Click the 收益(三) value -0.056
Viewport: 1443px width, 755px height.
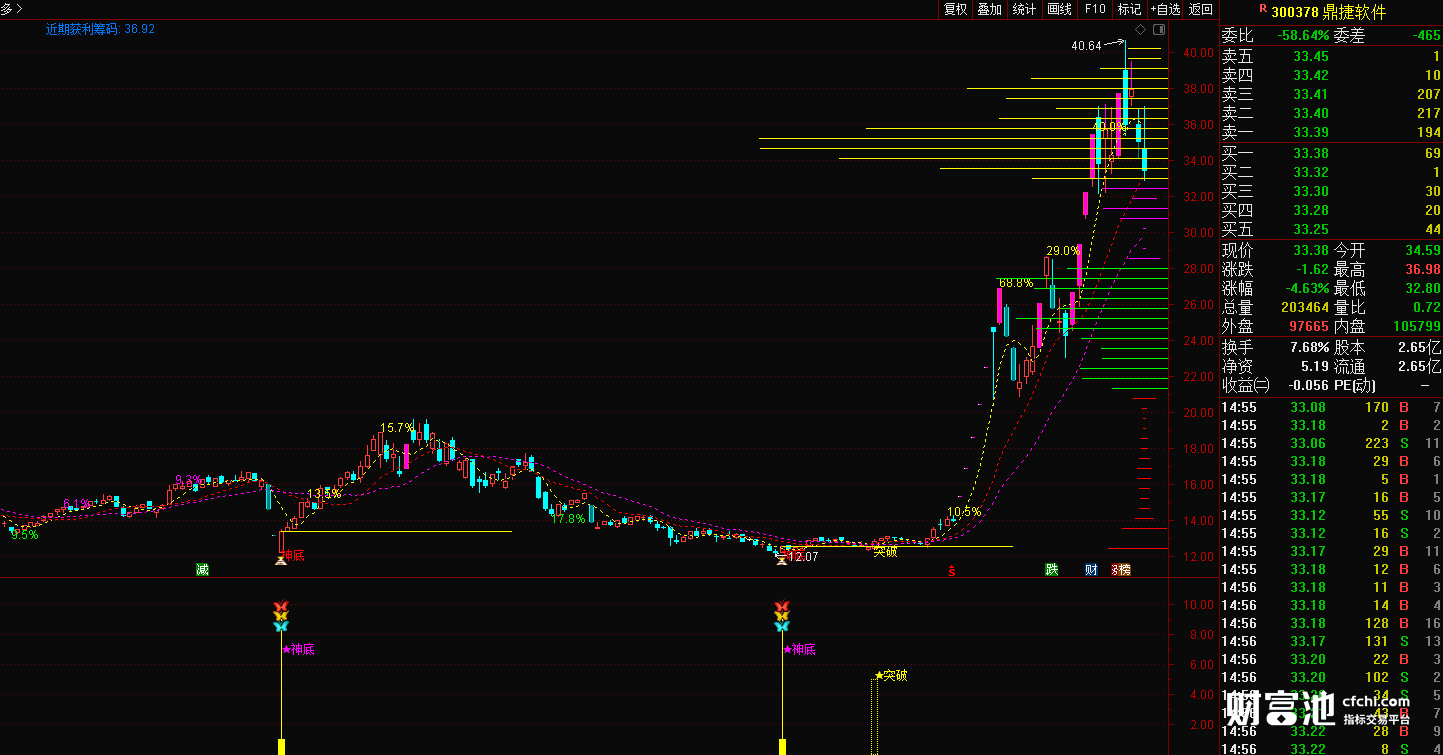[1309, 386]
